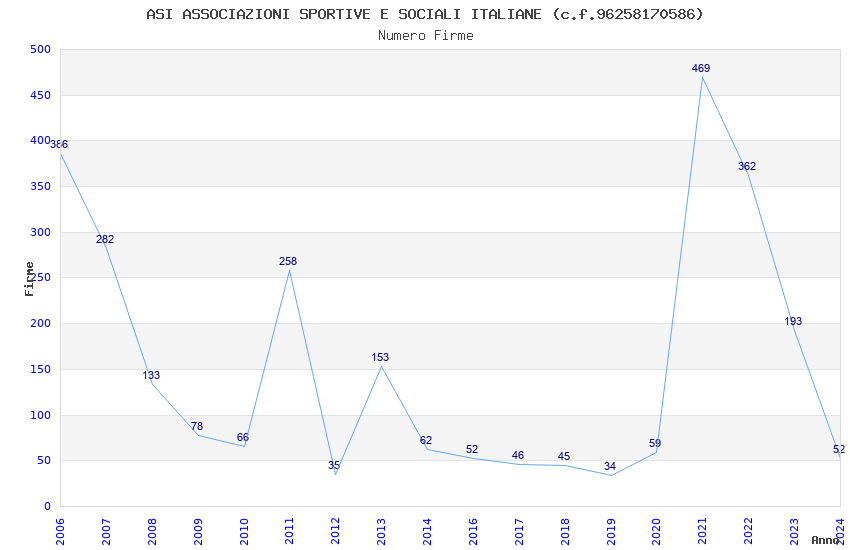
Task: Select the 46 data label
Action: click(518, 455)
